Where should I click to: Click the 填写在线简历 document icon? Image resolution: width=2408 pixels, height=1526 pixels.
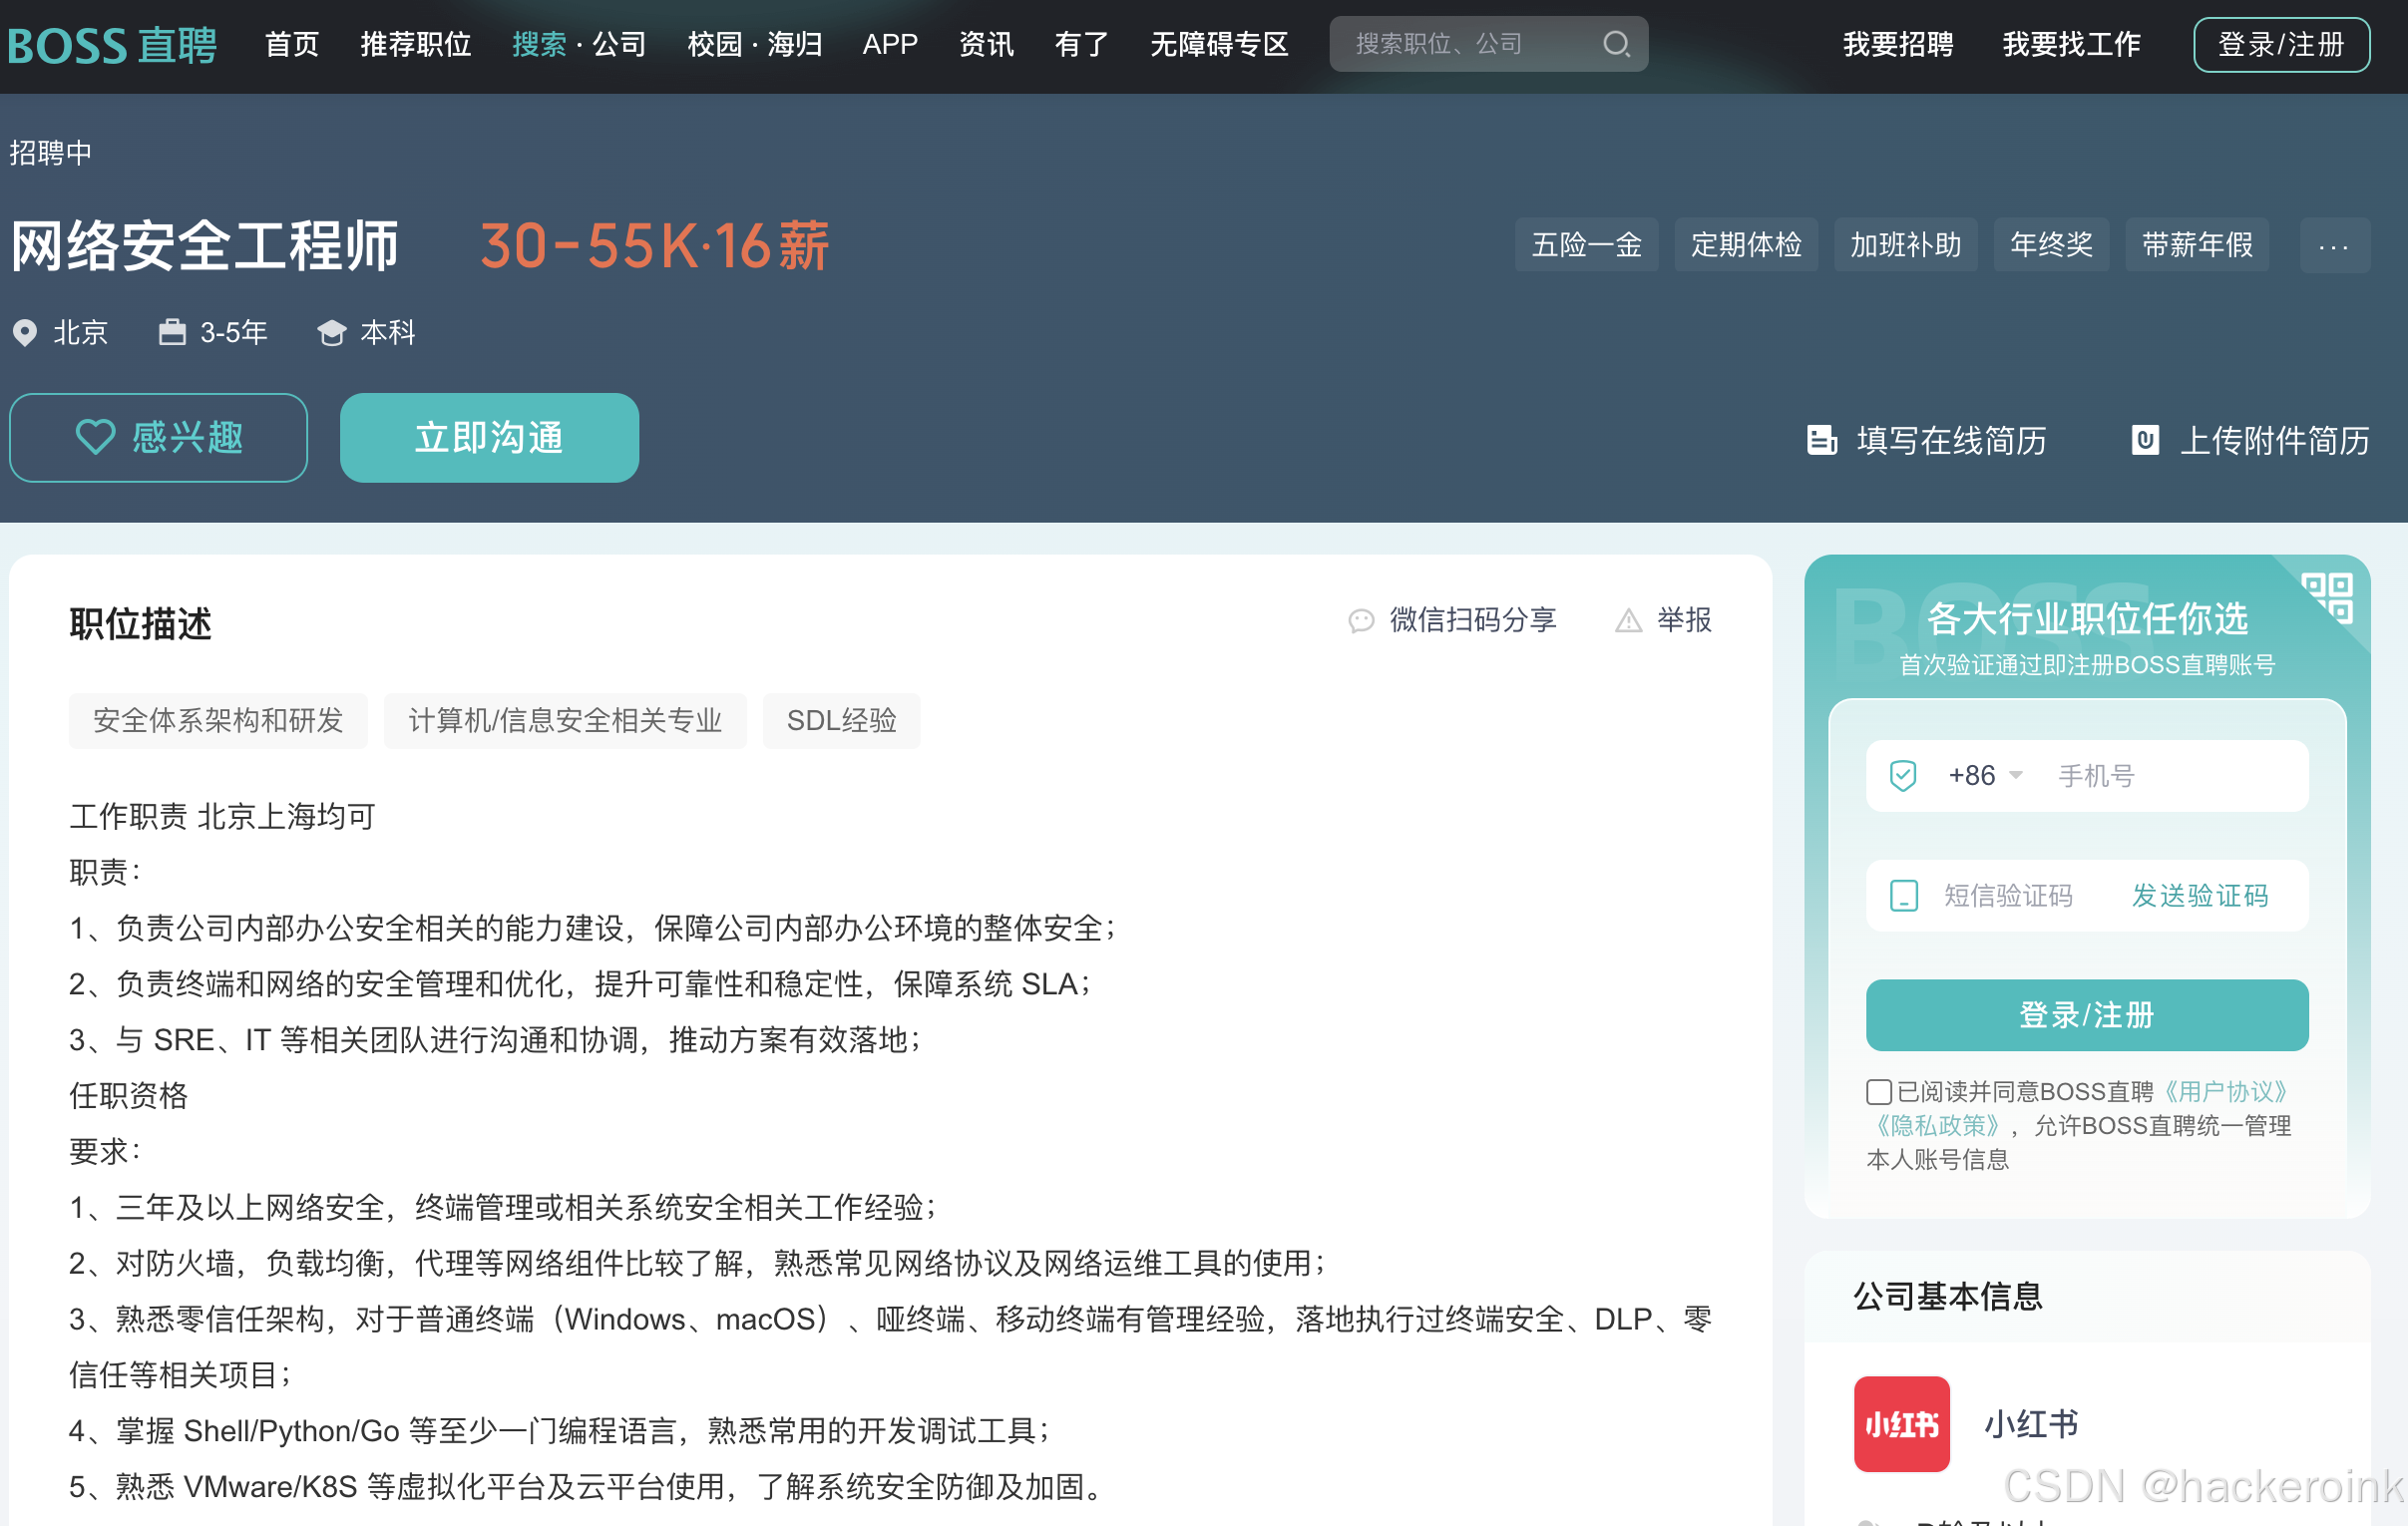(x=1823, y=441)
